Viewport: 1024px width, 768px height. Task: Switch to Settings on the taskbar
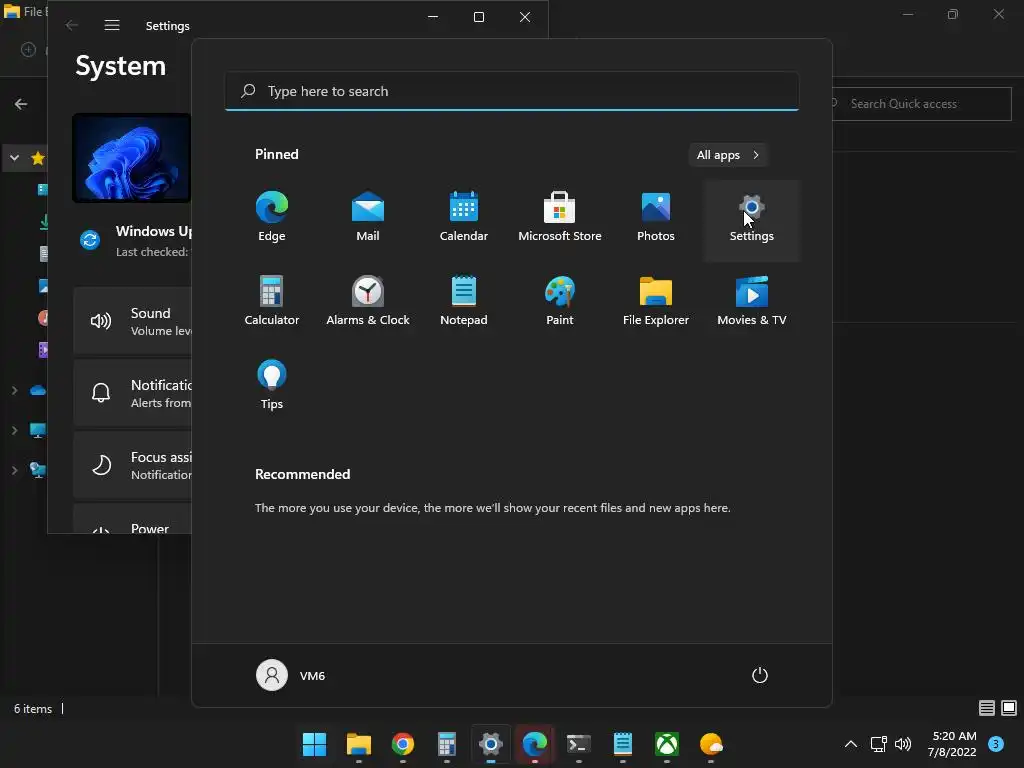(x=490, y=744)
